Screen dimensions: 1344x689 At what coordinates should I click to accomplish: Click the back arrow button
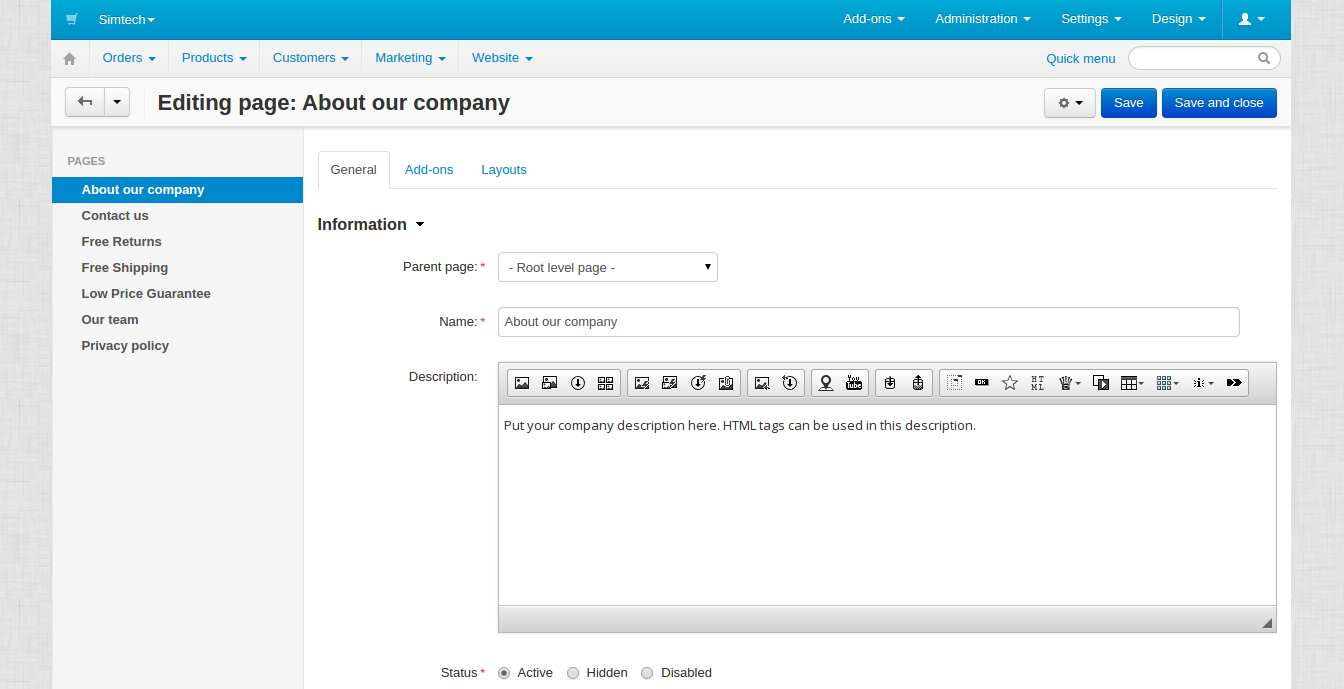[x=85, y=102]
